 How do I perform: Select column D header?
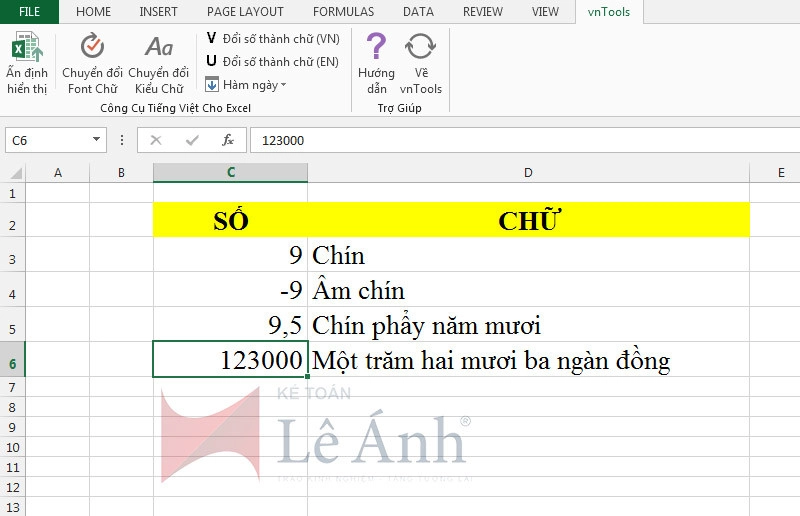(528, 173)
